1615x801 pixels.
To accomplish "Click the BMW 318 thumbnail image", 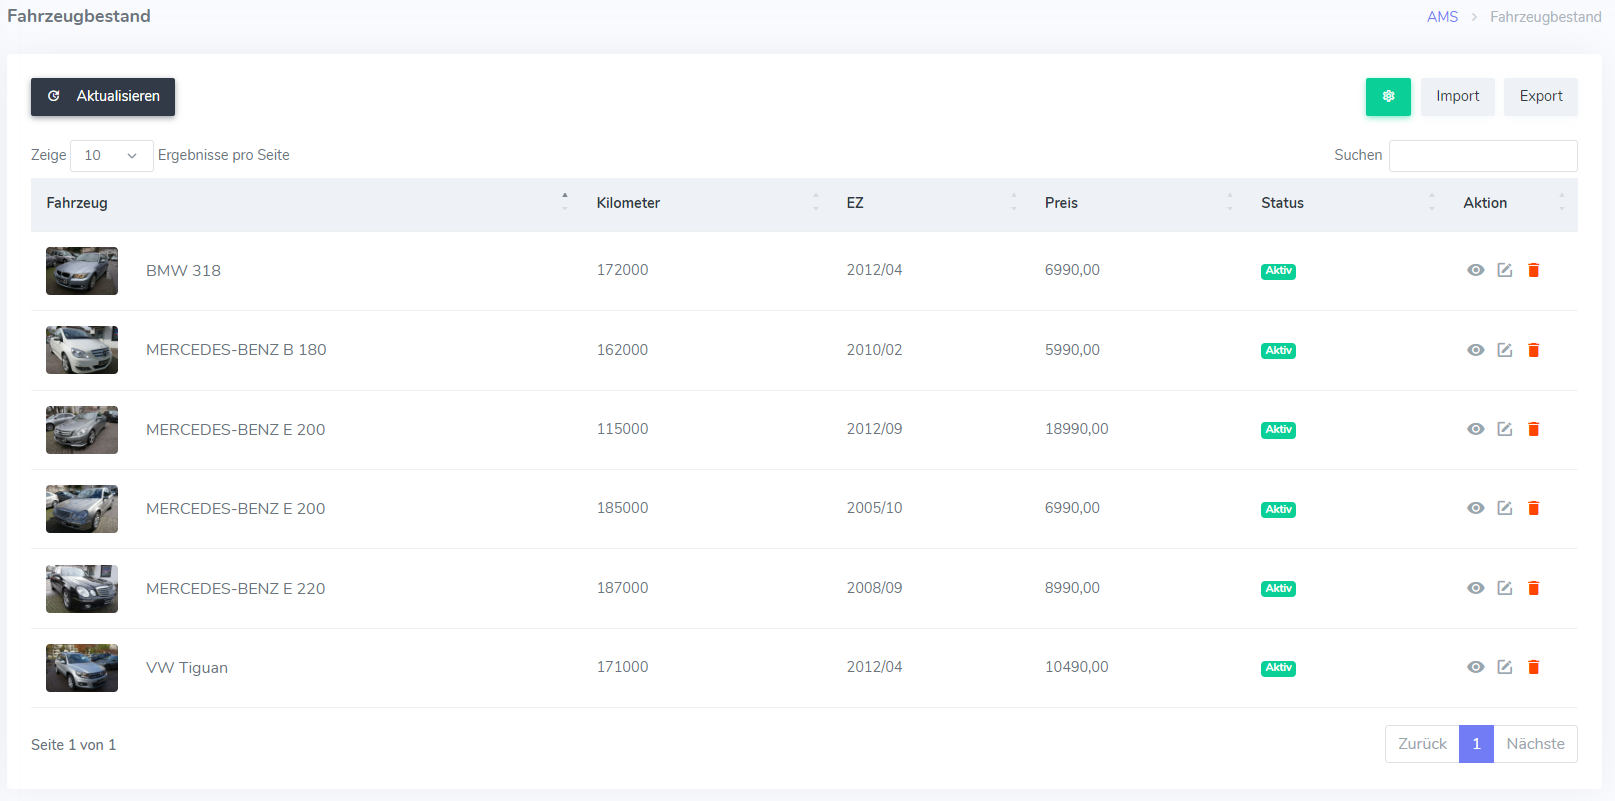I will [x=82, y=271].
